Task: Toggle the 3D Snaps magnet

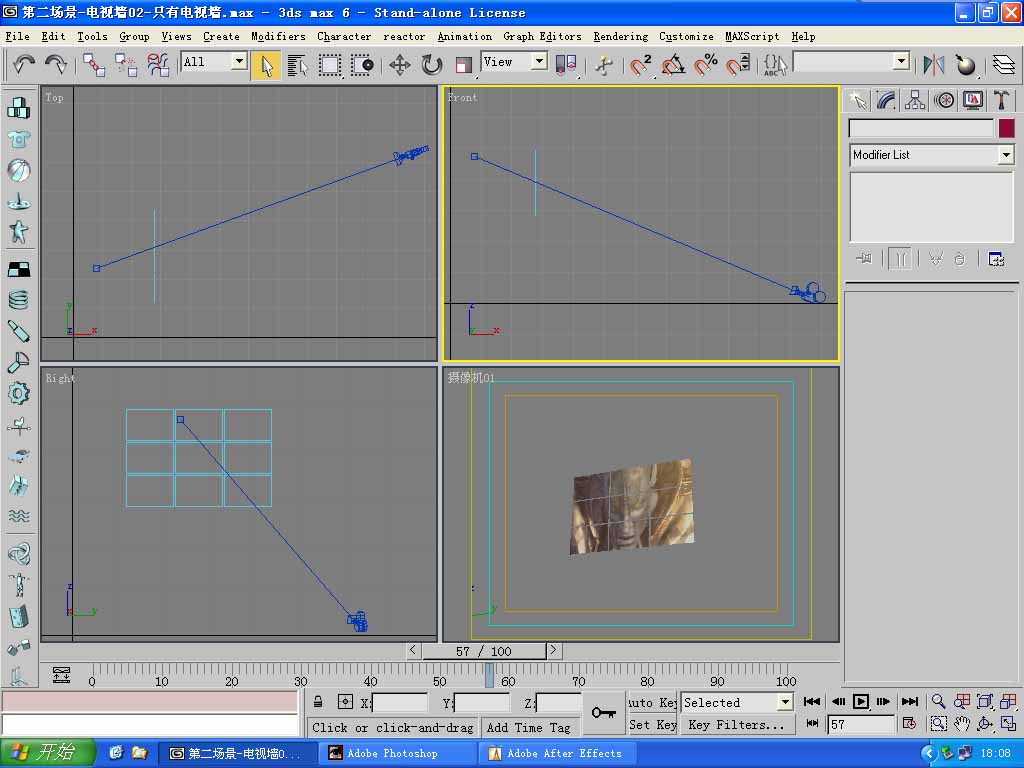Action: pyautogui.click(x=640, y=65)
